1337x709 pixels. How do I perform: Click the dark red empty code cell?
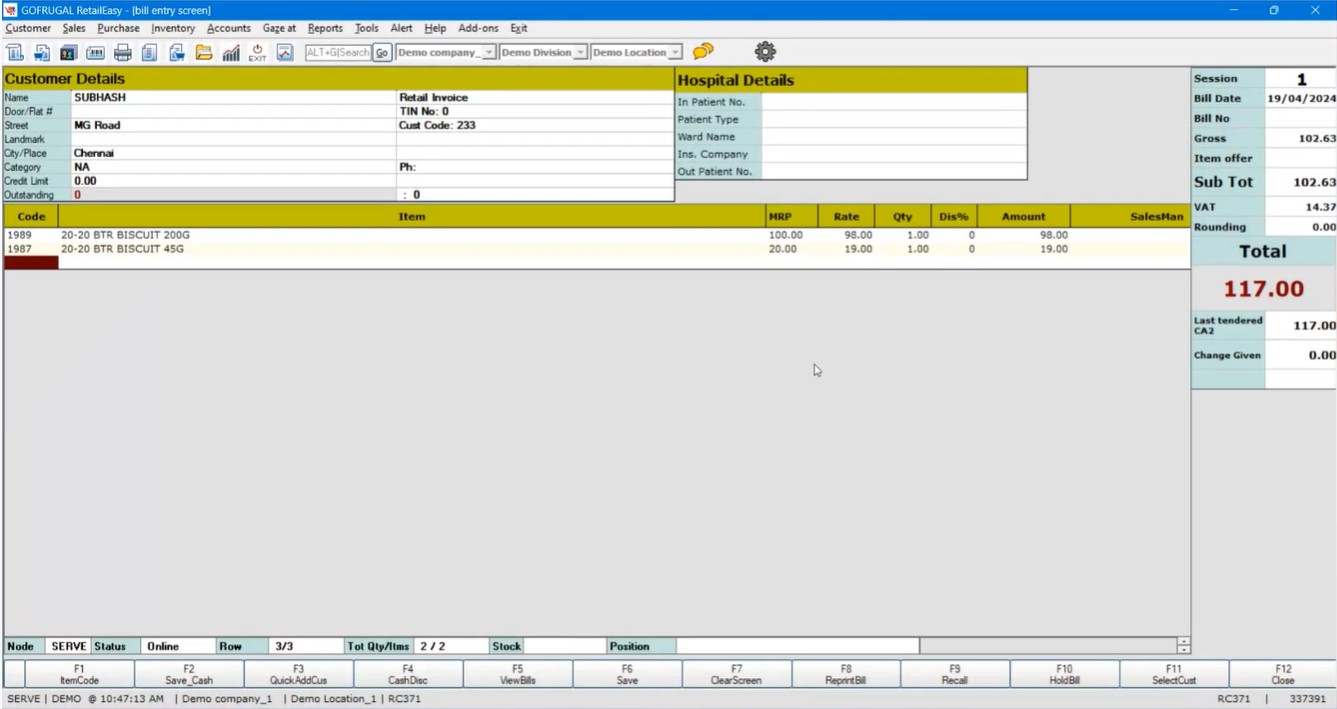(x=31, y=263)
